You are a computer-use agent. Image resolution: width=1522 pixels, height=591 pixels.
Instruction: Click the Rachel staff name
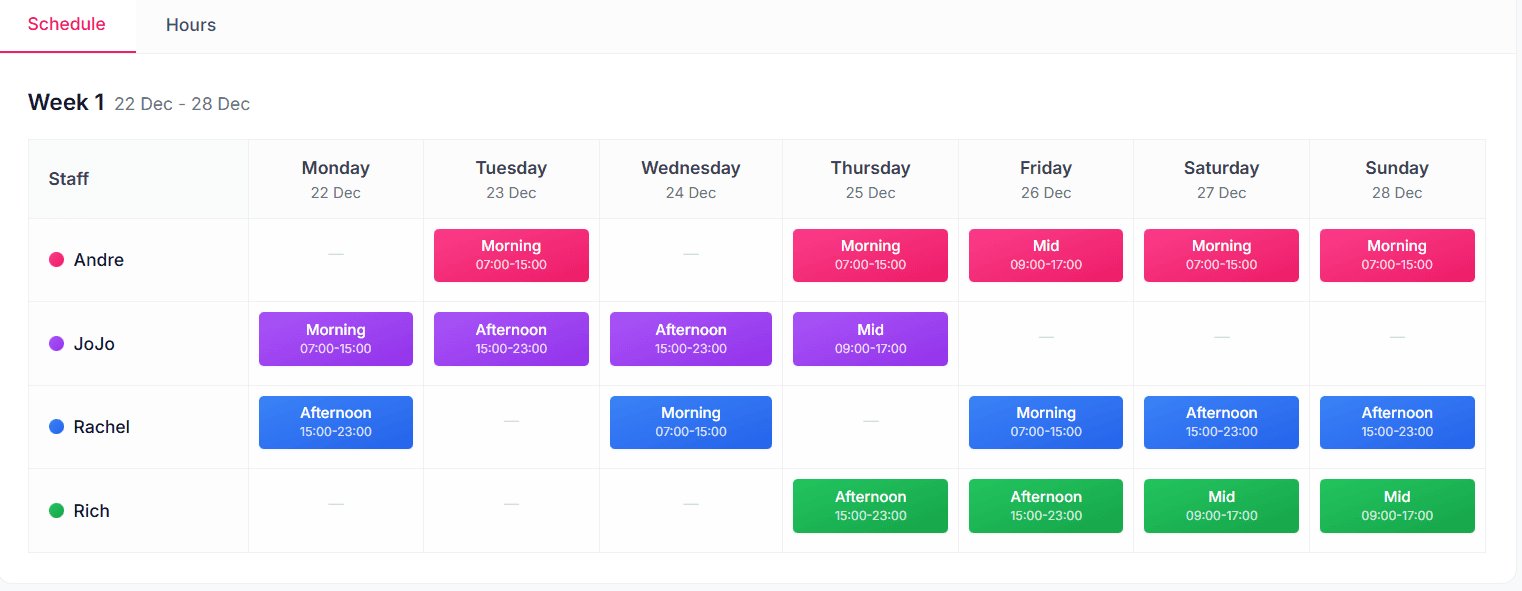(x=102, y=427)
